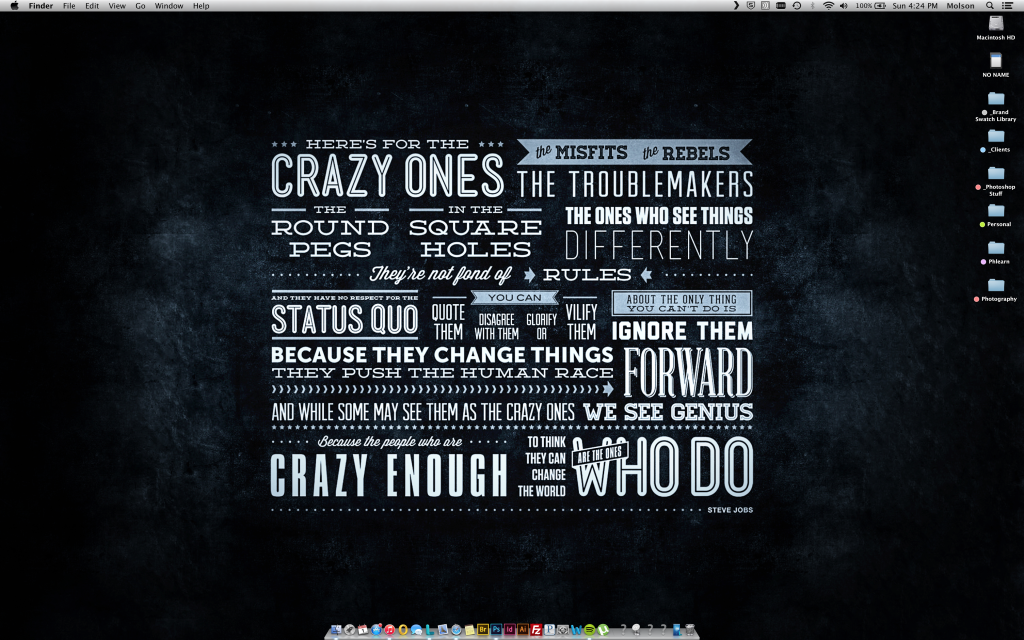Screen dimensions: 1024x640
Task: Open Spotlight search magnifier icon
Action: (x=990, y=6)
